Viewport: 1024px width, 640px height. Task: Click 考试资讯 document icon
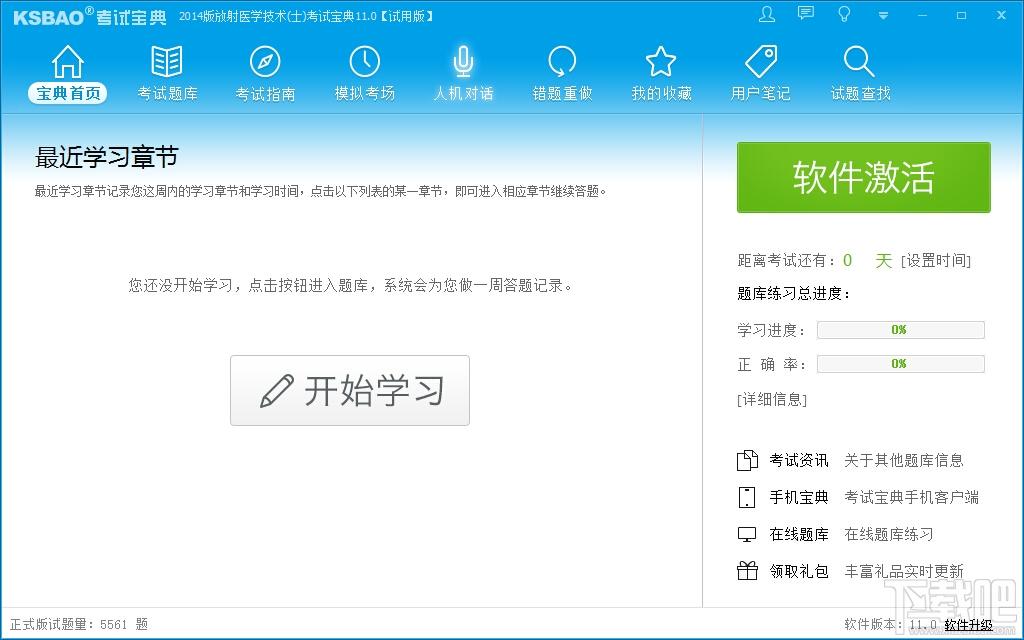pos(747,460)
